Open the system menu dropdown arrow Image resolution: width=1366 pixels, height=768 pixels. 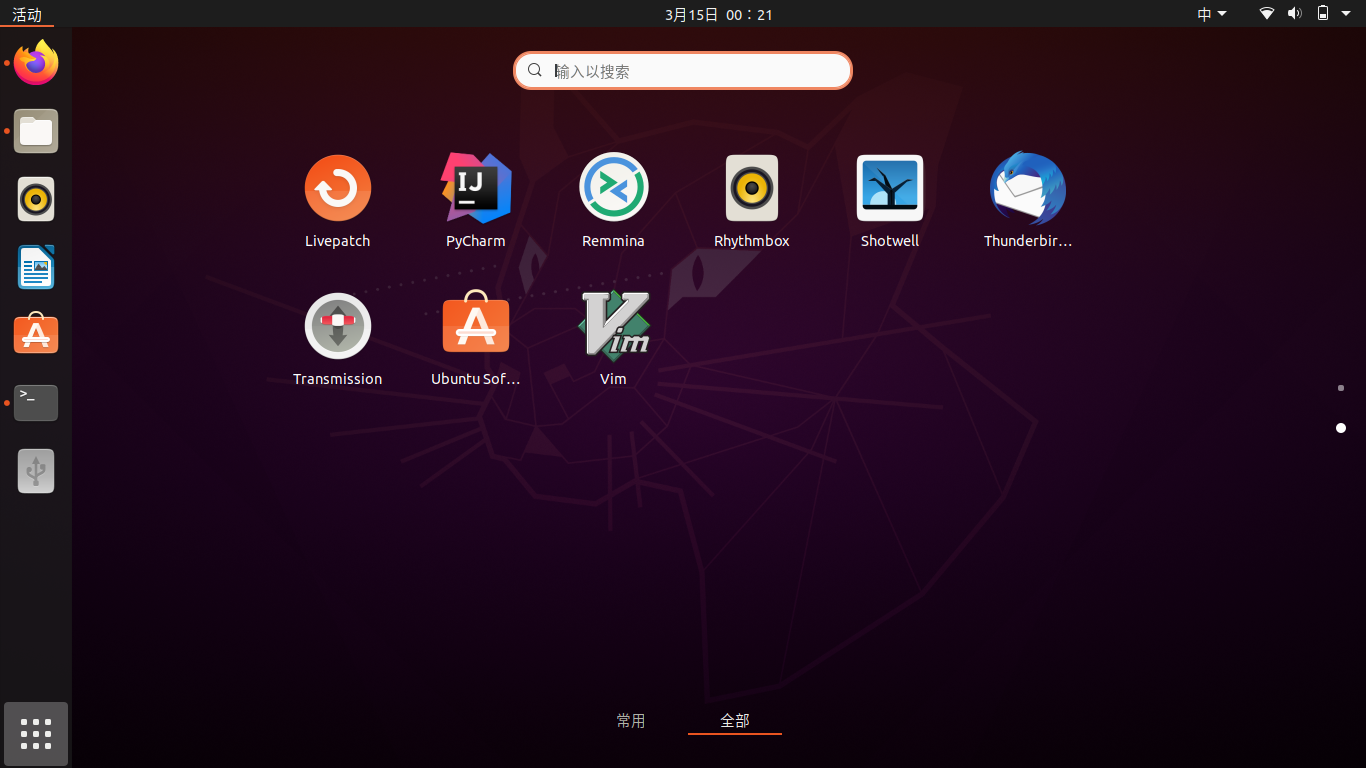tap(1346, 14)
